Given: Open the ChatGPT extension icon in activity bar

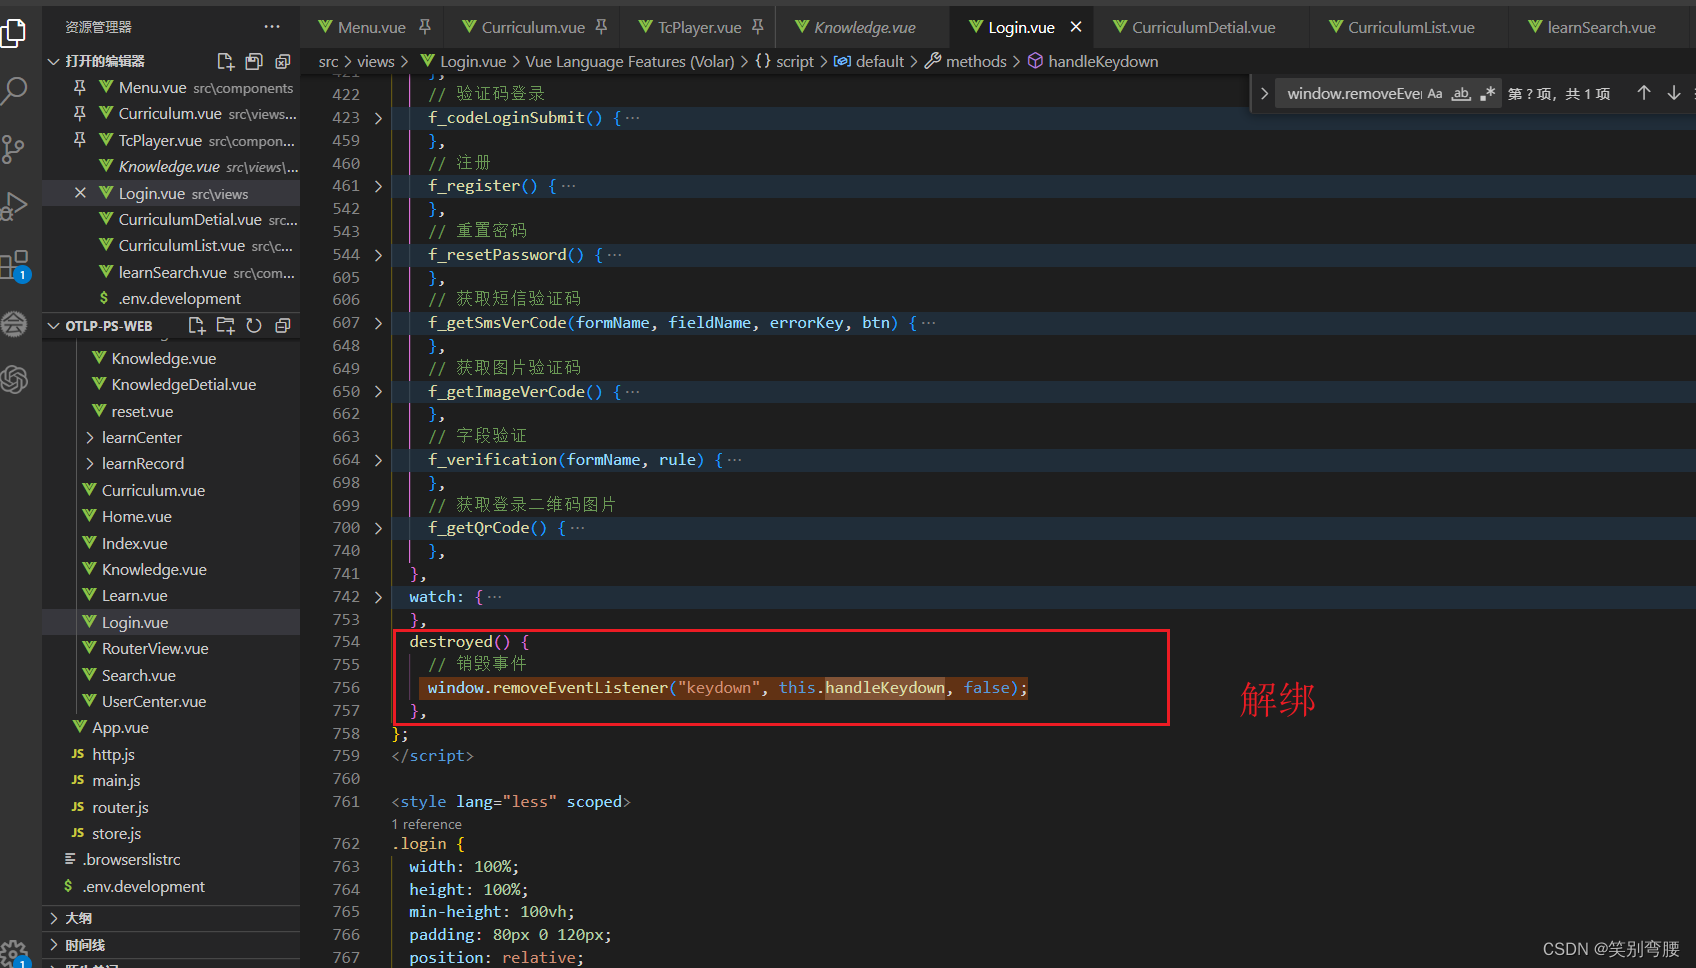Looking at the screenshot, I should (x=14, y=380).
